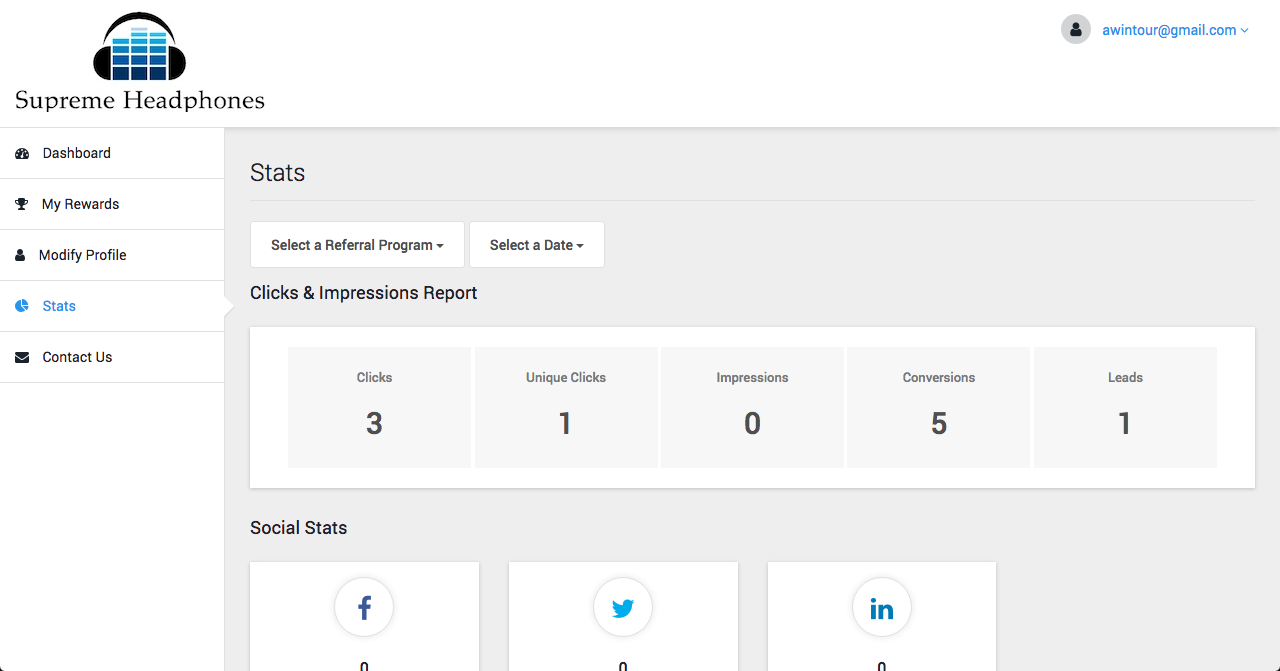Click the Modify Profile person icon
Image resolution: width=1280 pixels, height=671 pixels.
(x=20, y=255)
